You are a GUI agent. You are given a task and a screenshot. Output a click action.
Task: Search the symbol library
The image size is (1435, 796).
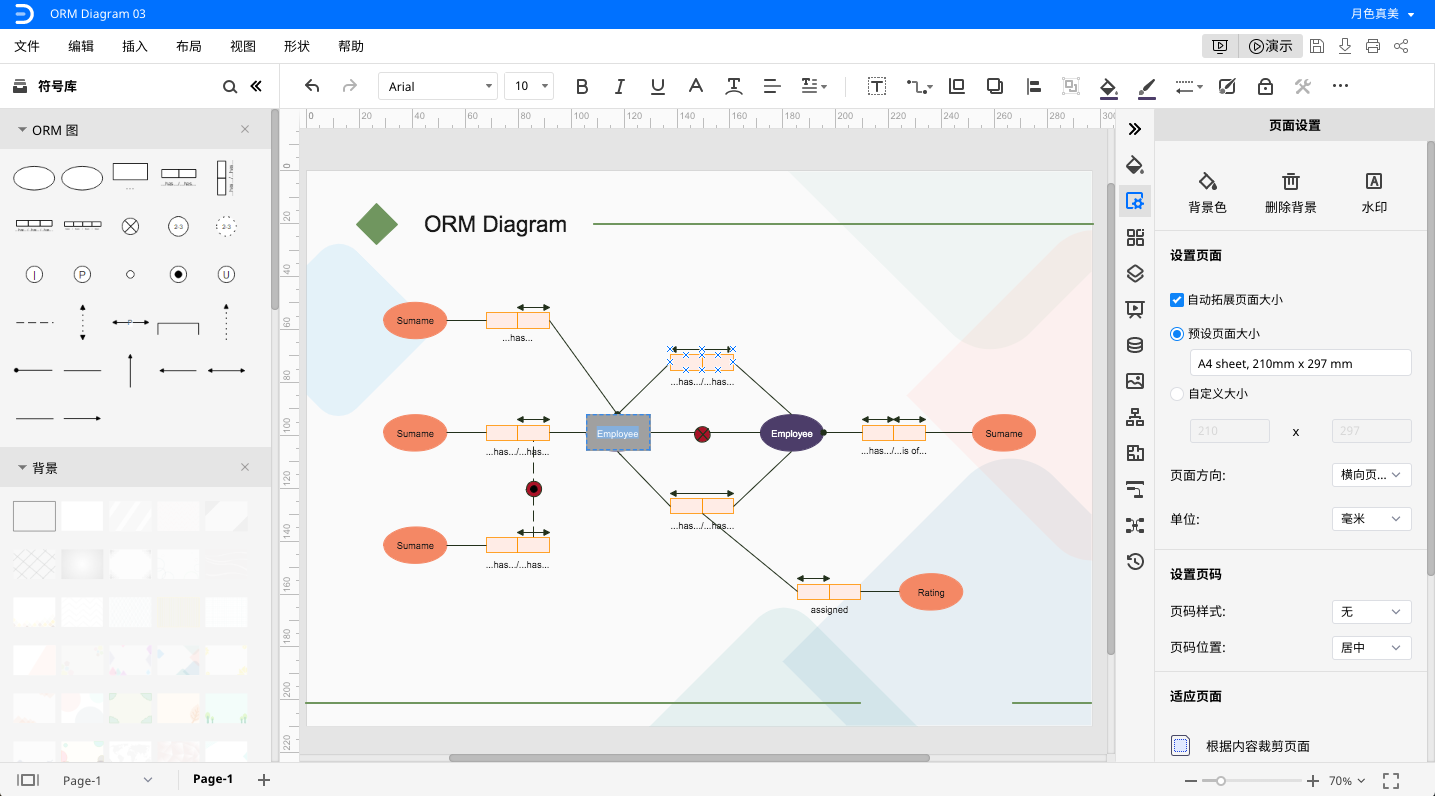tap(230, 87)
